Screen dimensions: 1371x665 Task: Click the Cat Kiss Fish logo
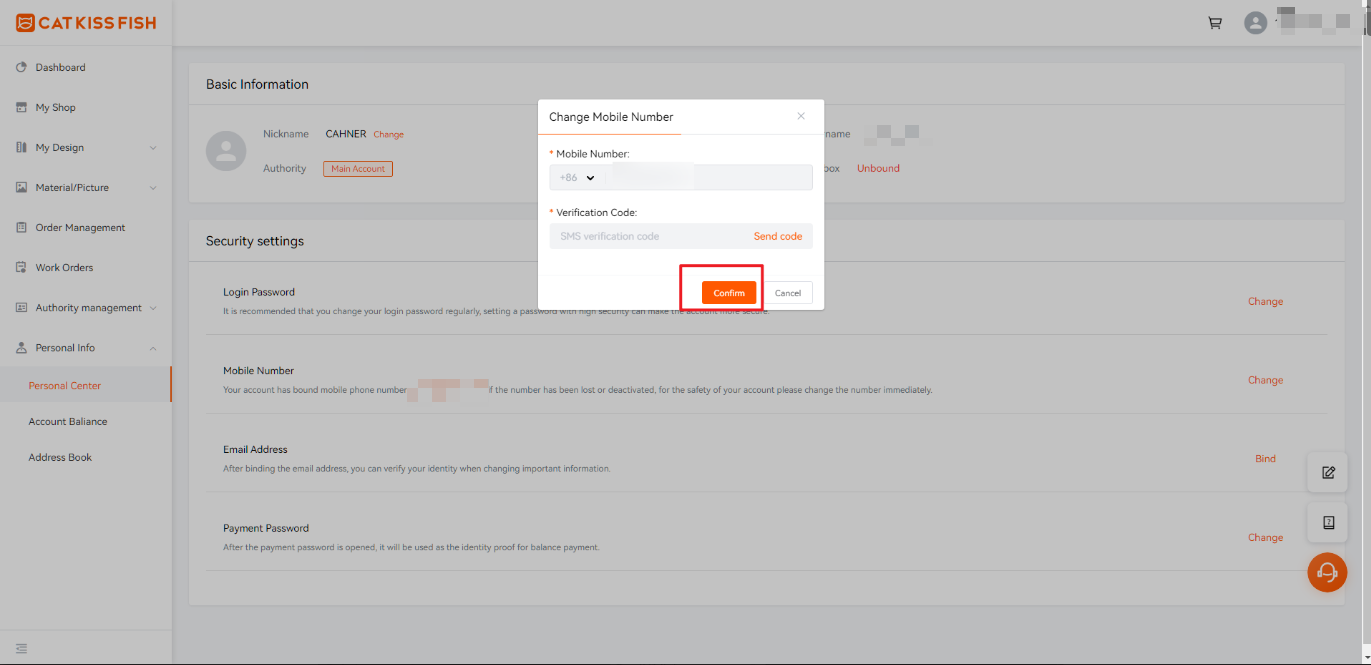(x=86, y=22)
